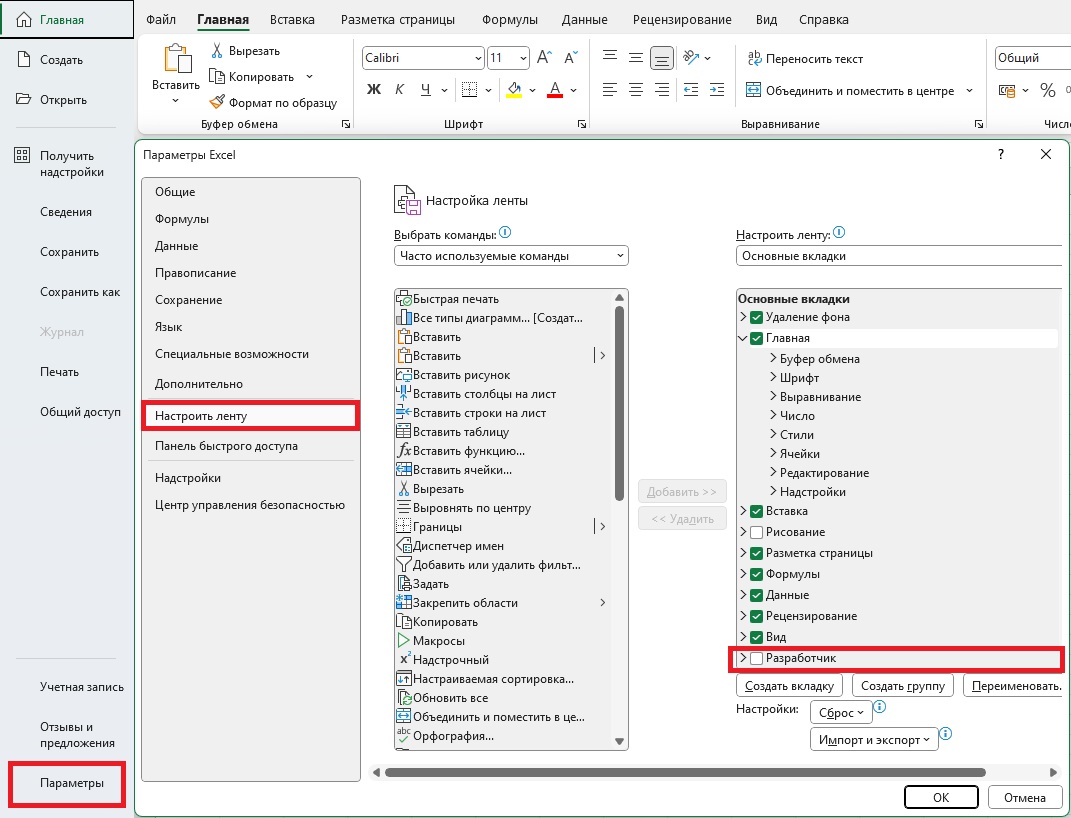Click the Wrap Text icon

755,59
